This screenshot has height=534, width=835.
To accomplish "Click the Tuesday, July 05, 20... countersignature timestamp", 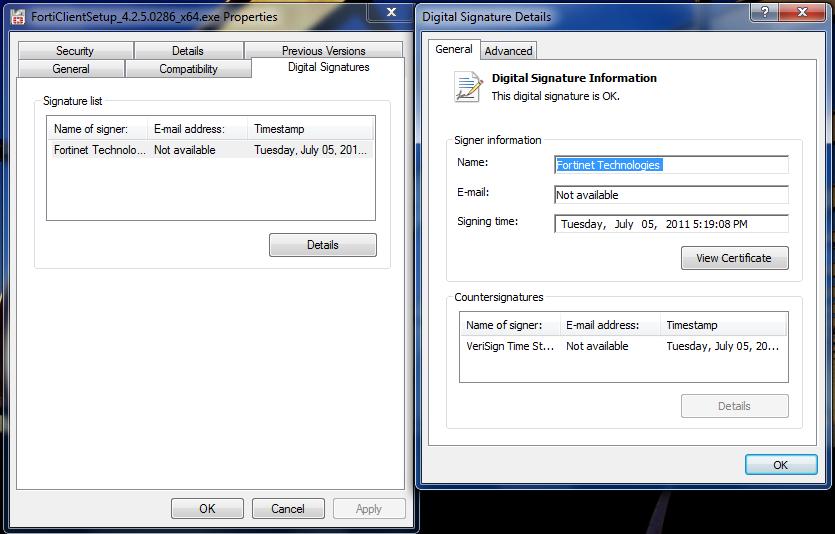I will click(723, 346).
